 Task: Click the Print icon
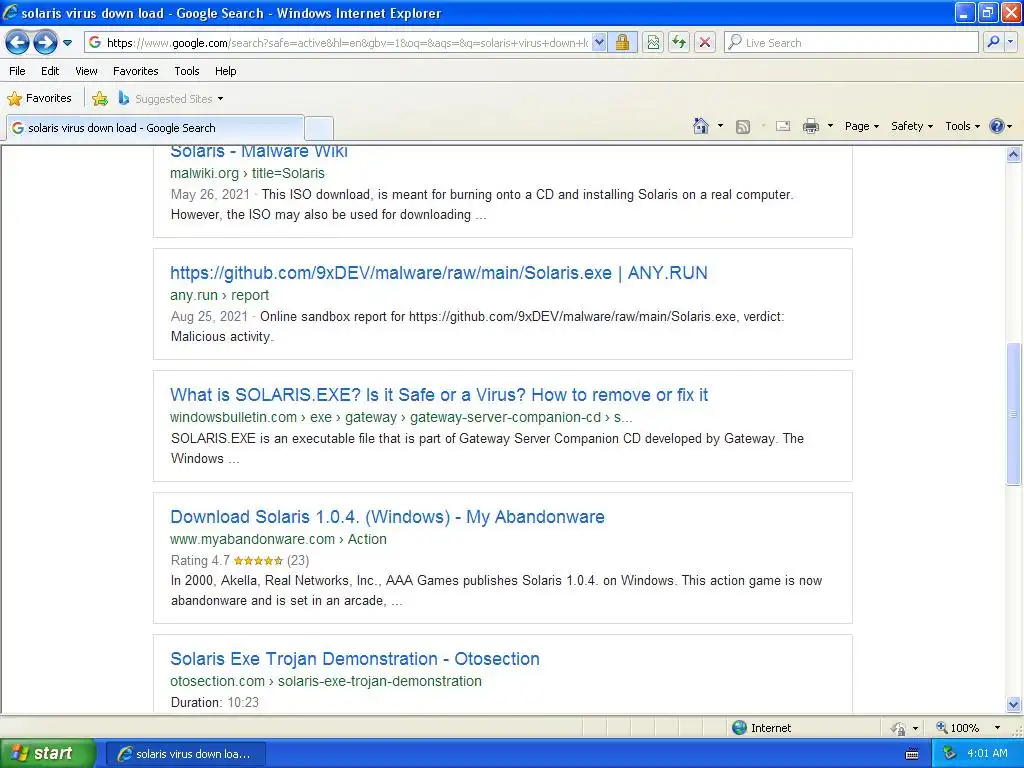810,126
